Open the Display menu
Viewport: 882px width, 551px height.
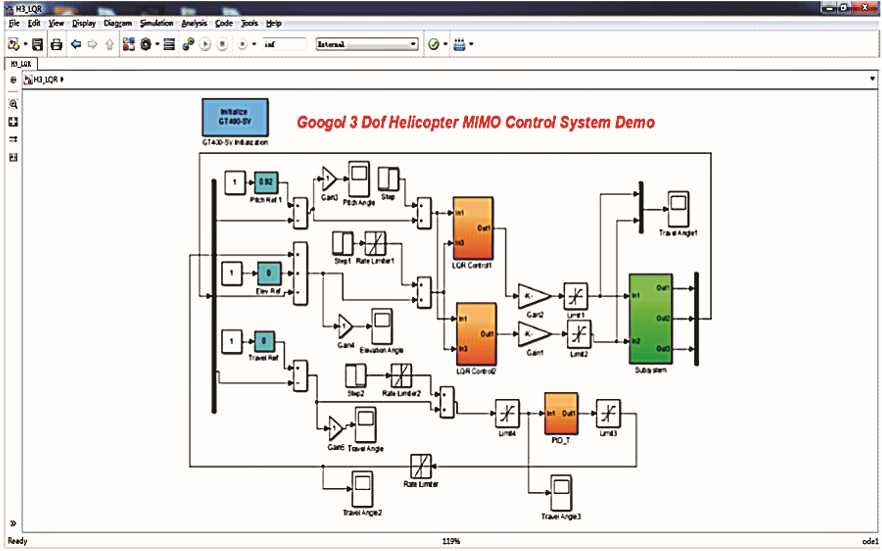coord(84,24)
